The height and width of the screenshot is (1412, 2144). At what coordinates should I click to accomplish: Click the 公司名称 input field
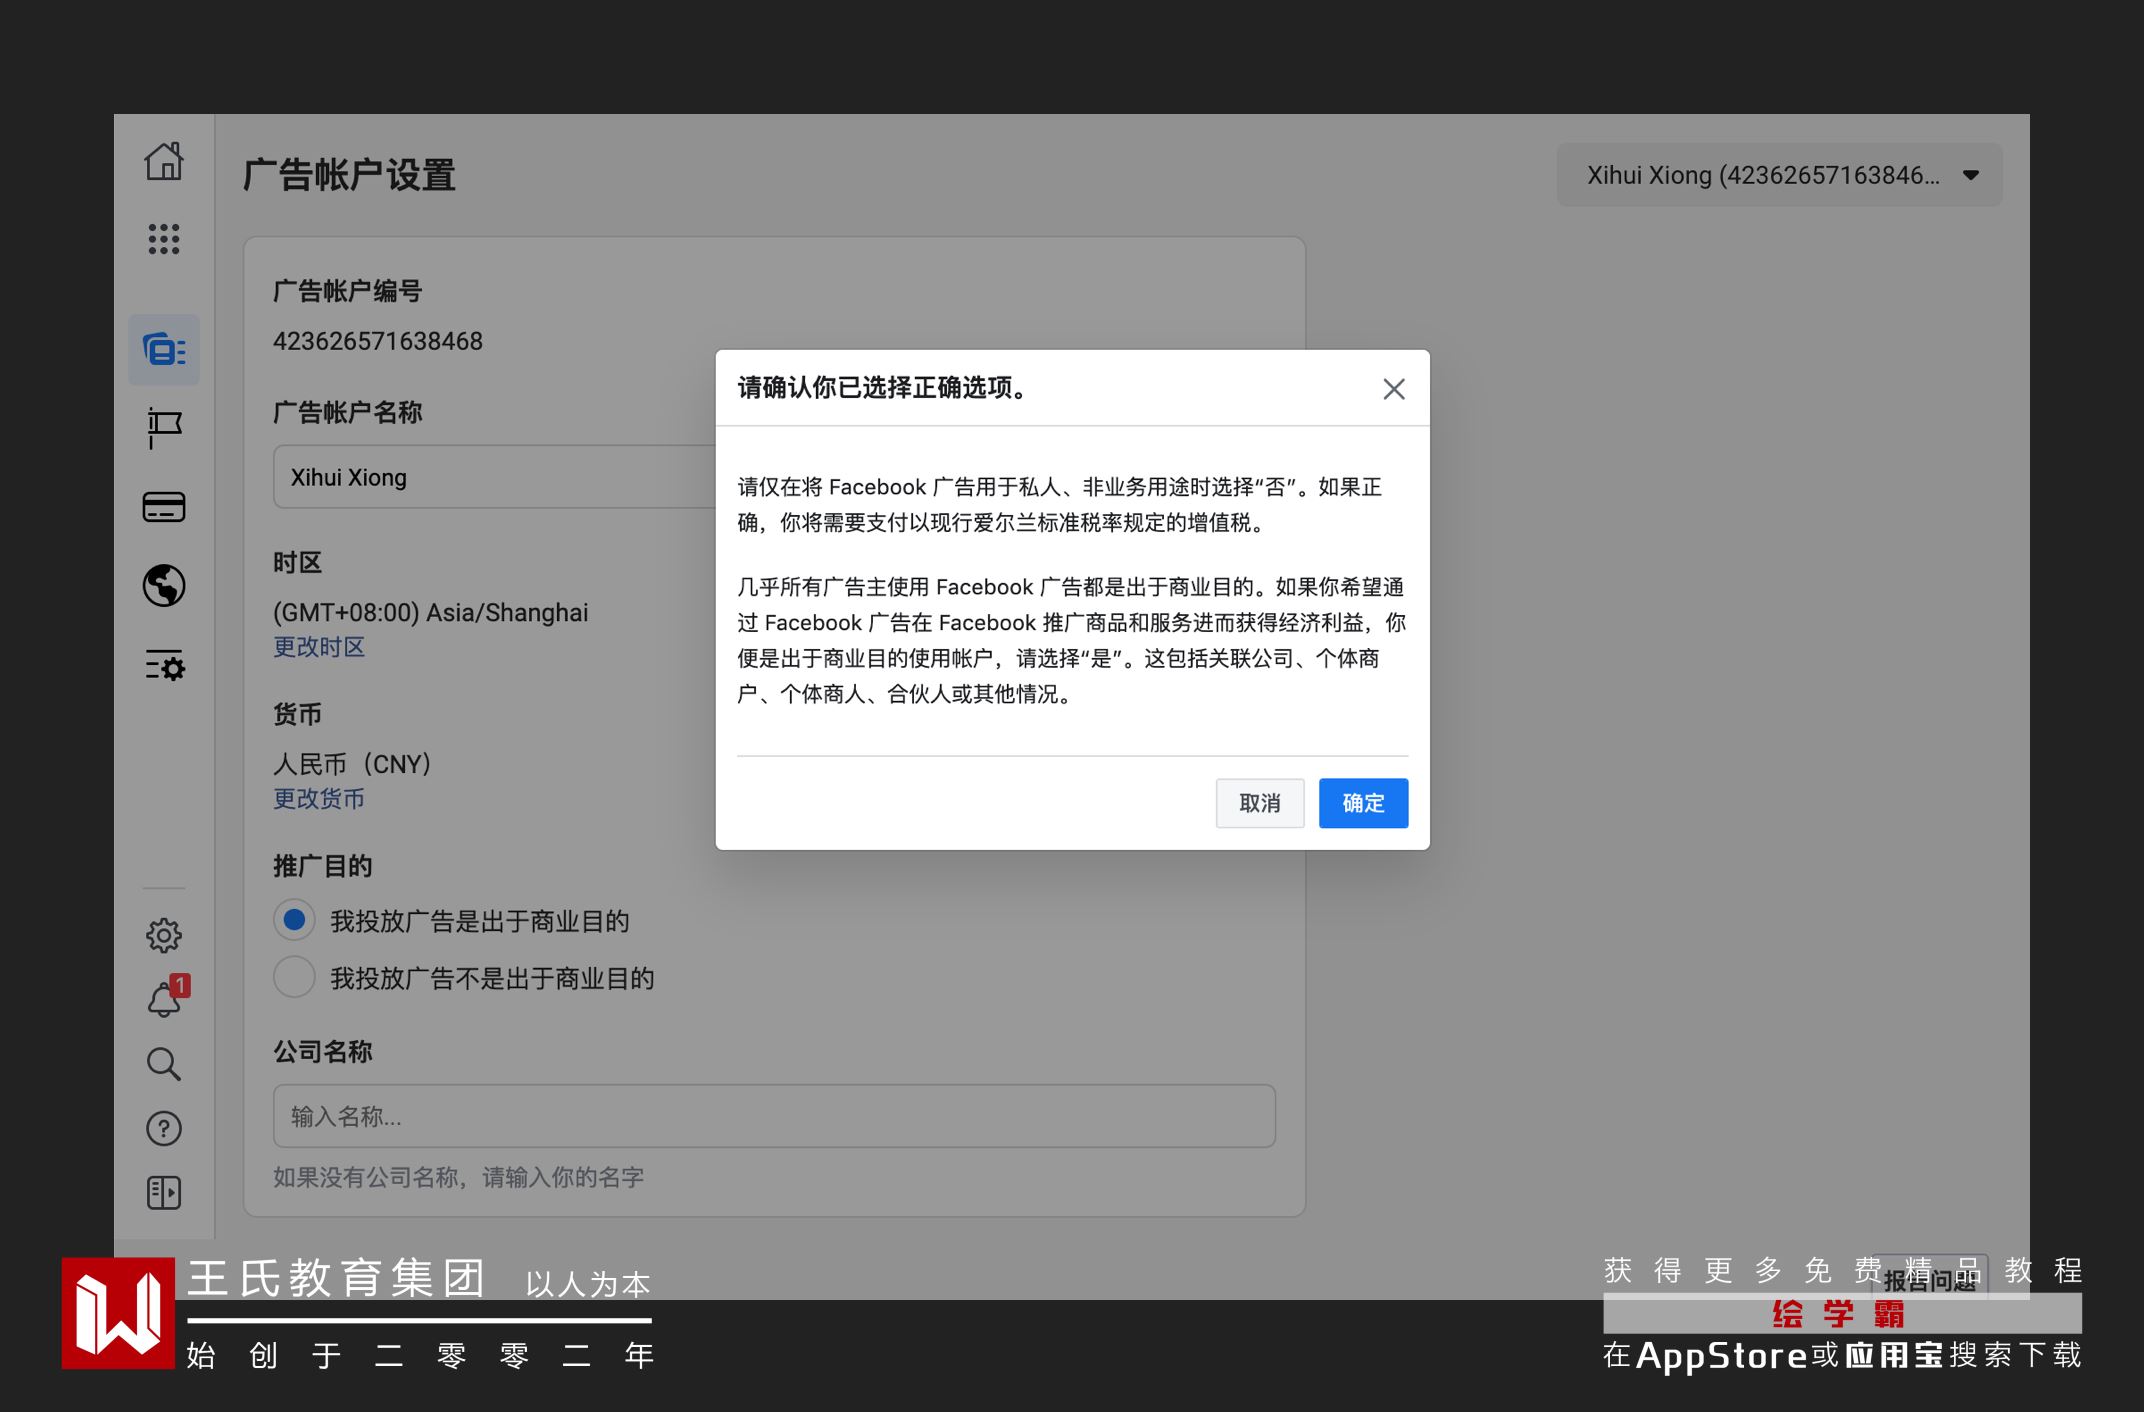click(773, 1116)
